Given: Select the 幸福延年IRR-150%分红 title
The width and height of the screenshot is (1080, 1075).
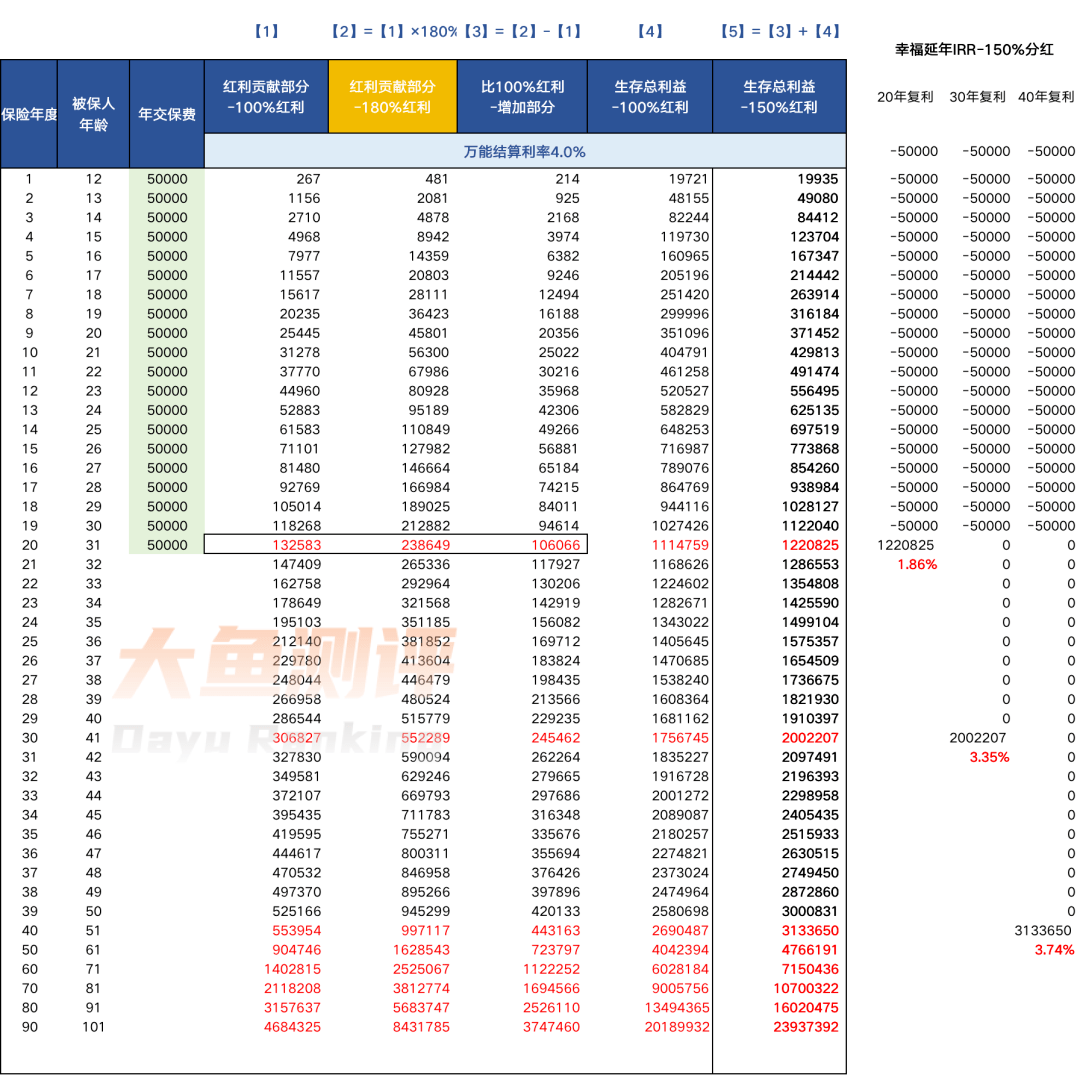Looking at the screenshot, I should click(974, 50).
